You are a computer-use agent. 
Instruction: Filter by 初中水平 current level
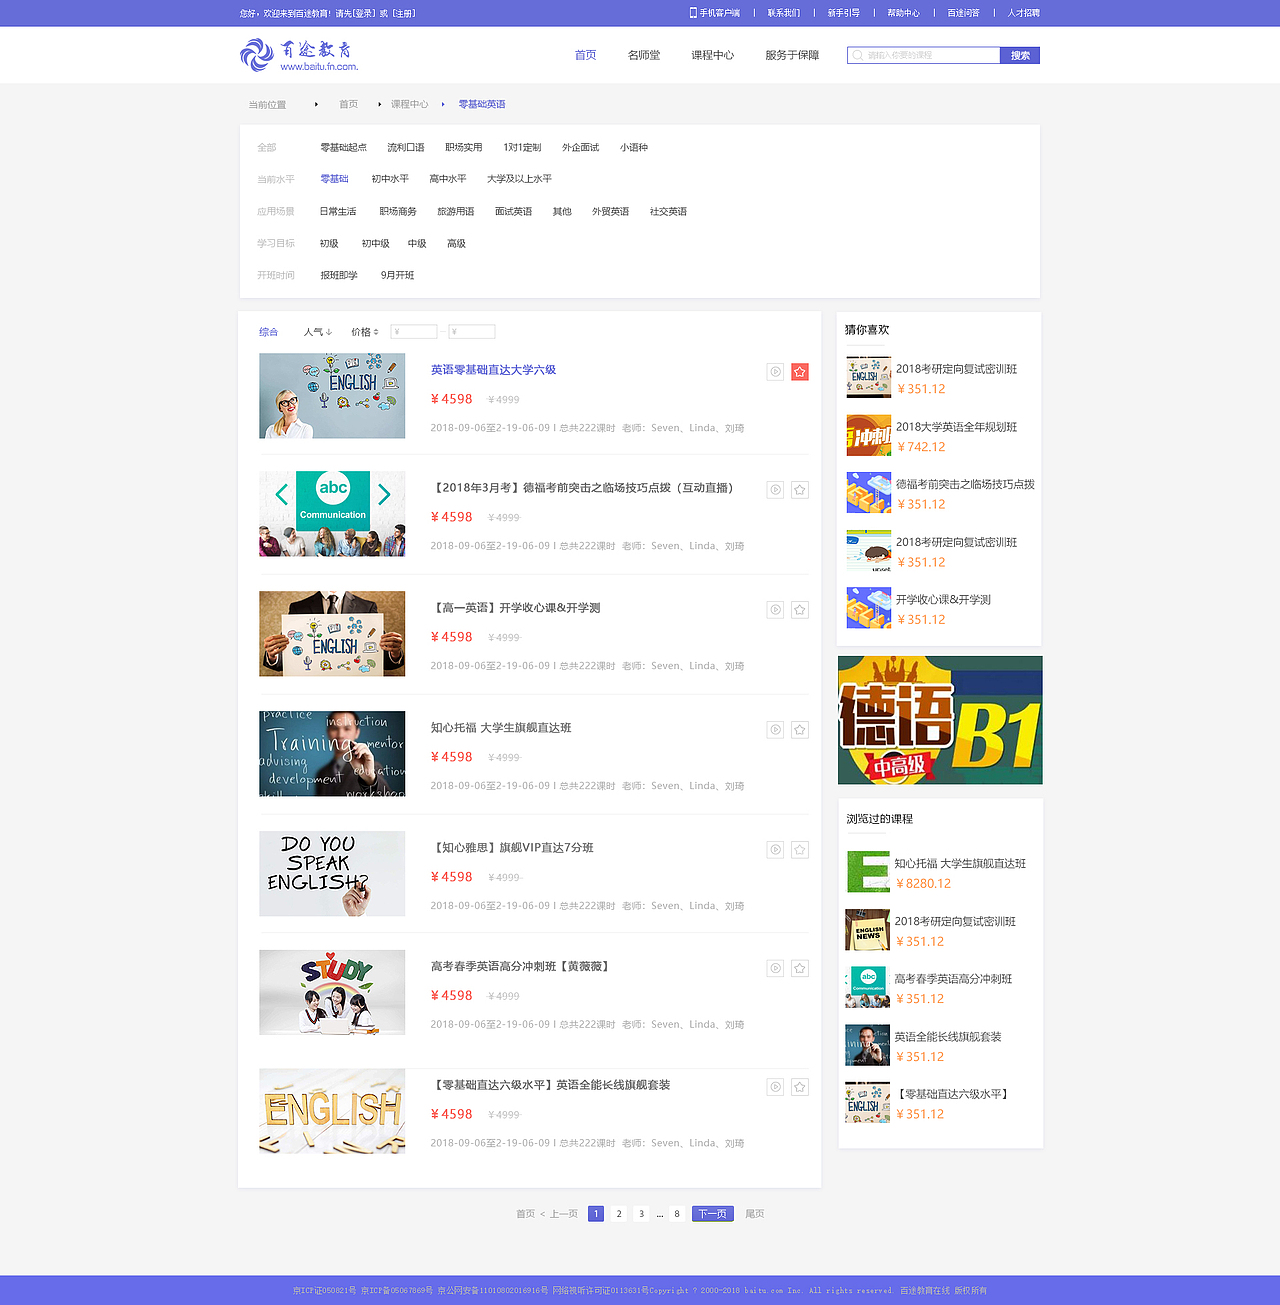[x=390, y=179]
